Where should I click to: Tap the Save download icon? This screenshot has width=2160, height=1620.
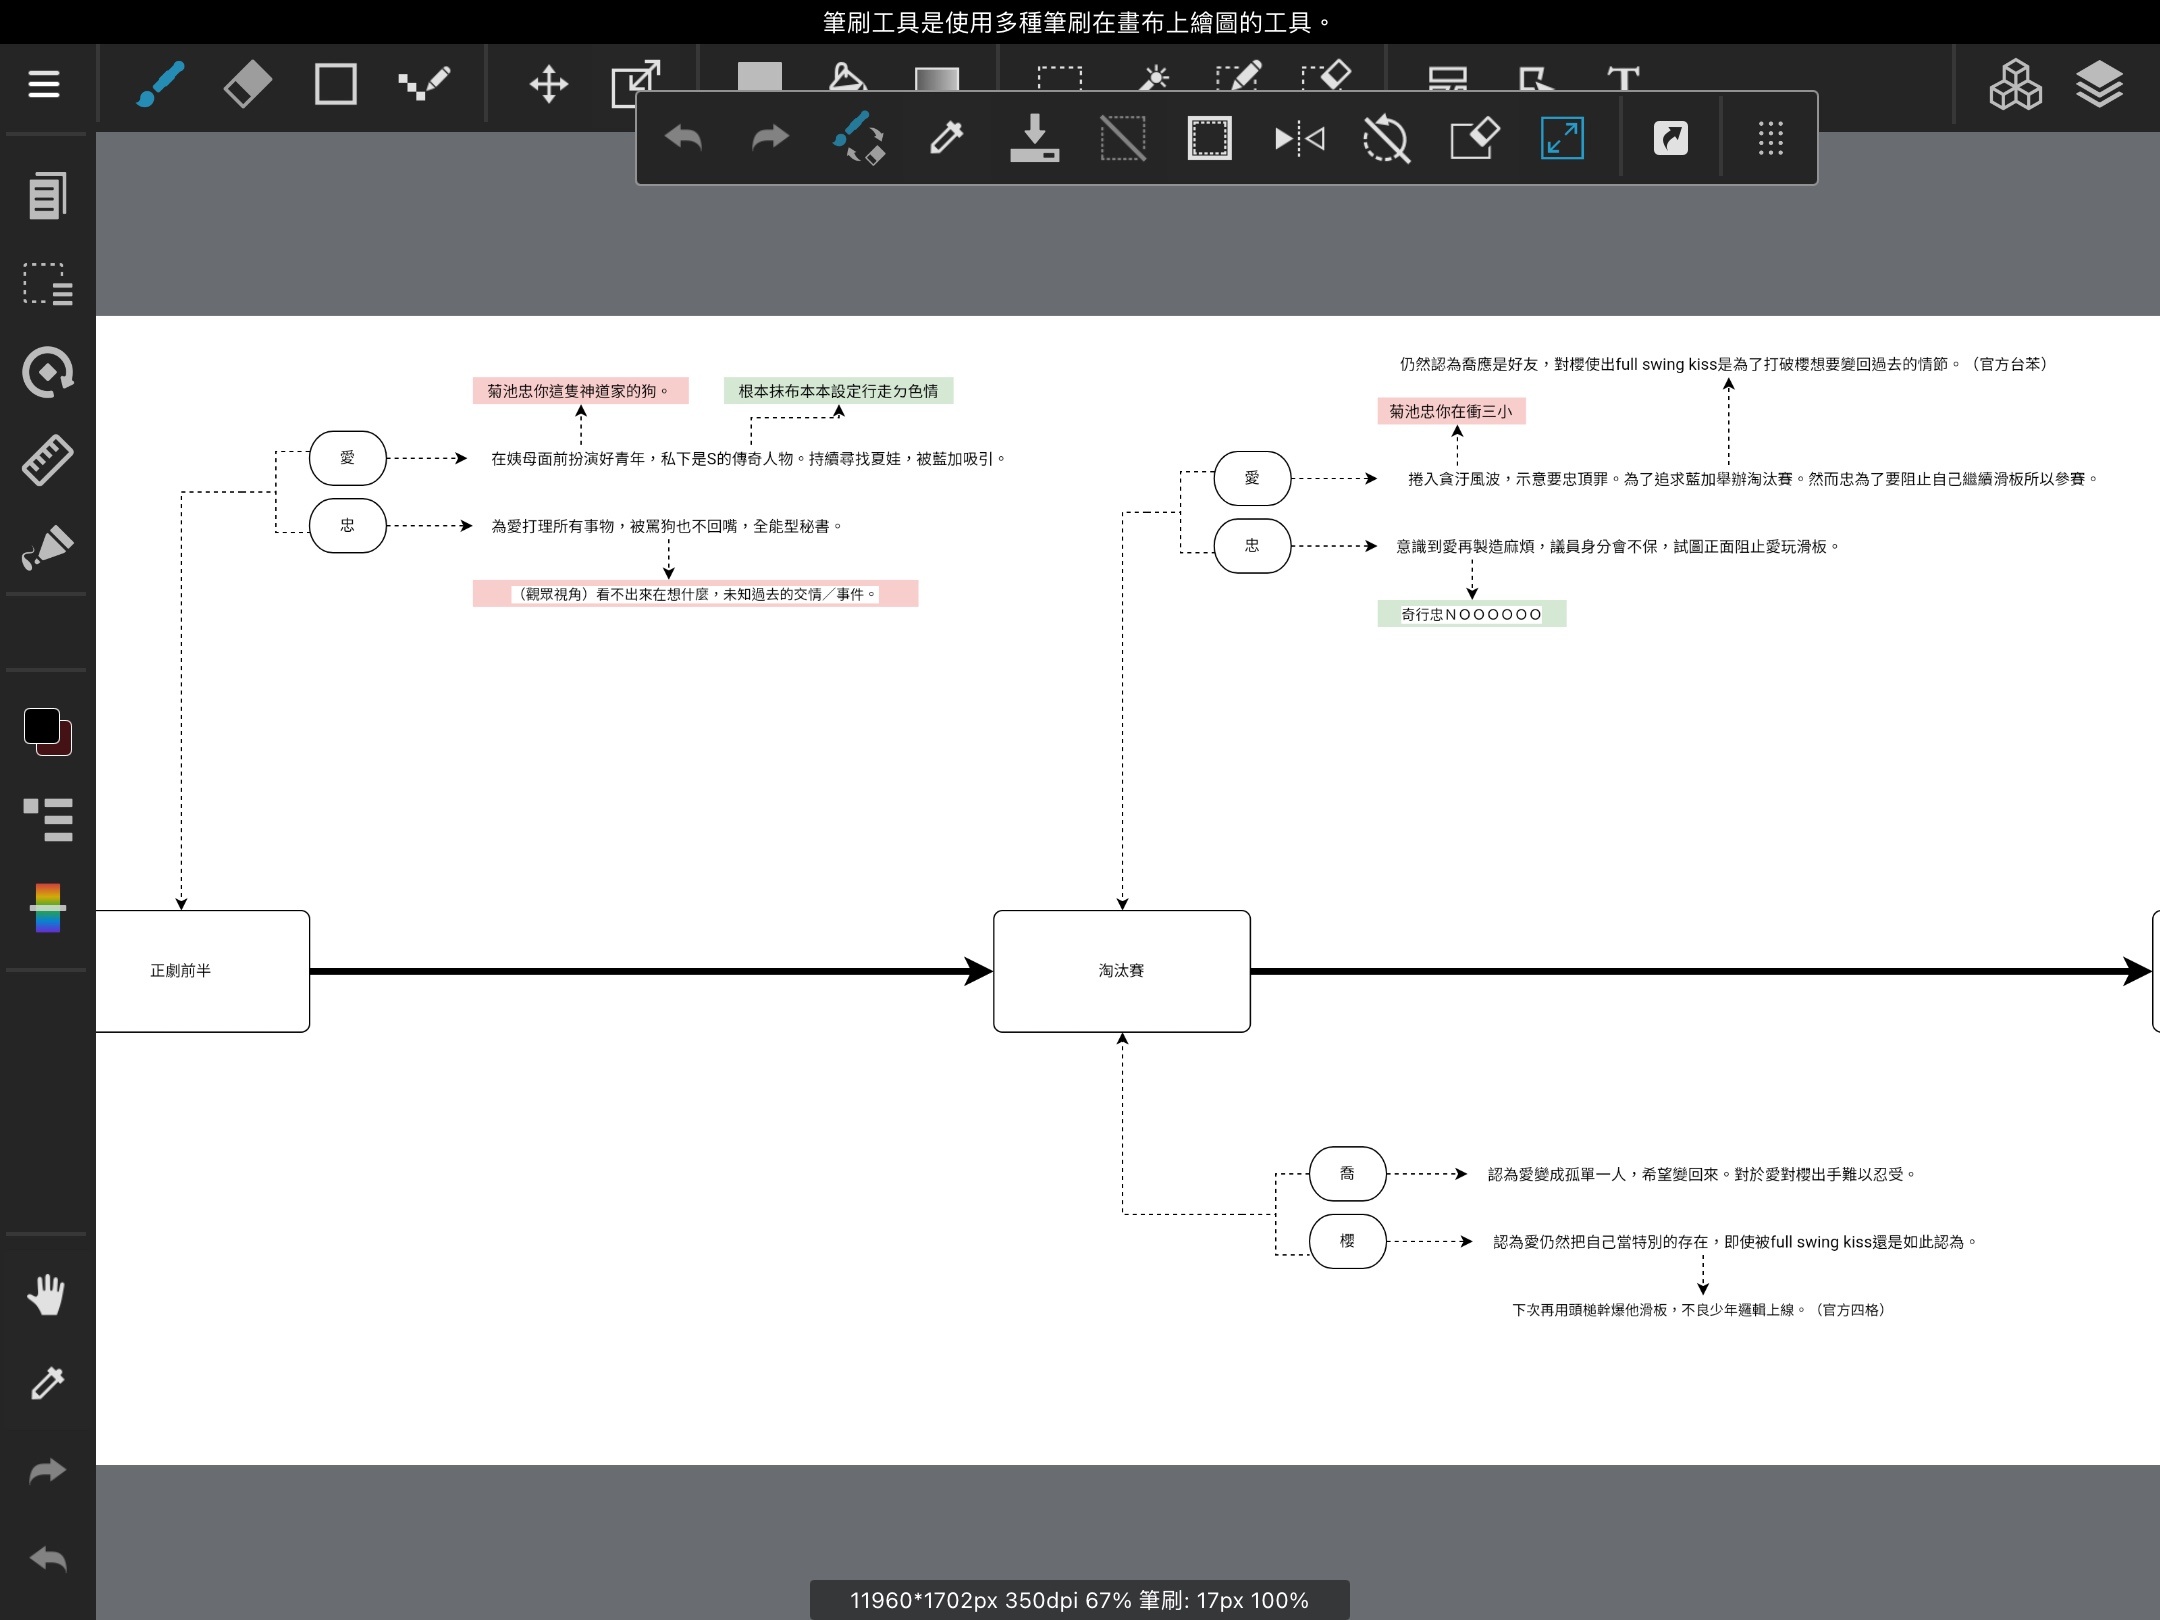pos(1034,138)
